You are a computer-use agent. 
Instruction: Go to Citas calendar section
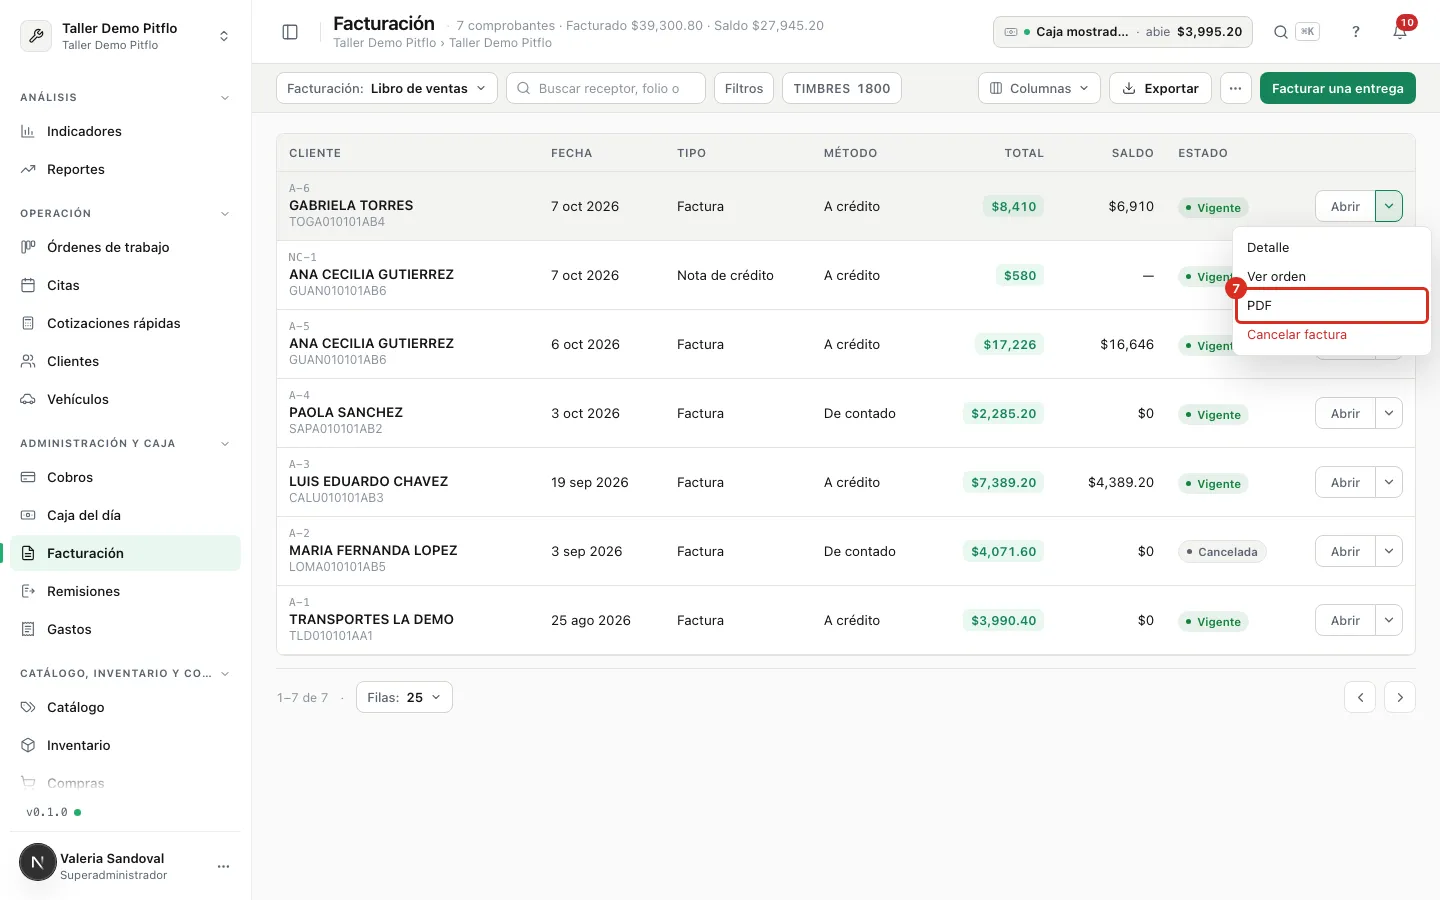pos(125,285)
